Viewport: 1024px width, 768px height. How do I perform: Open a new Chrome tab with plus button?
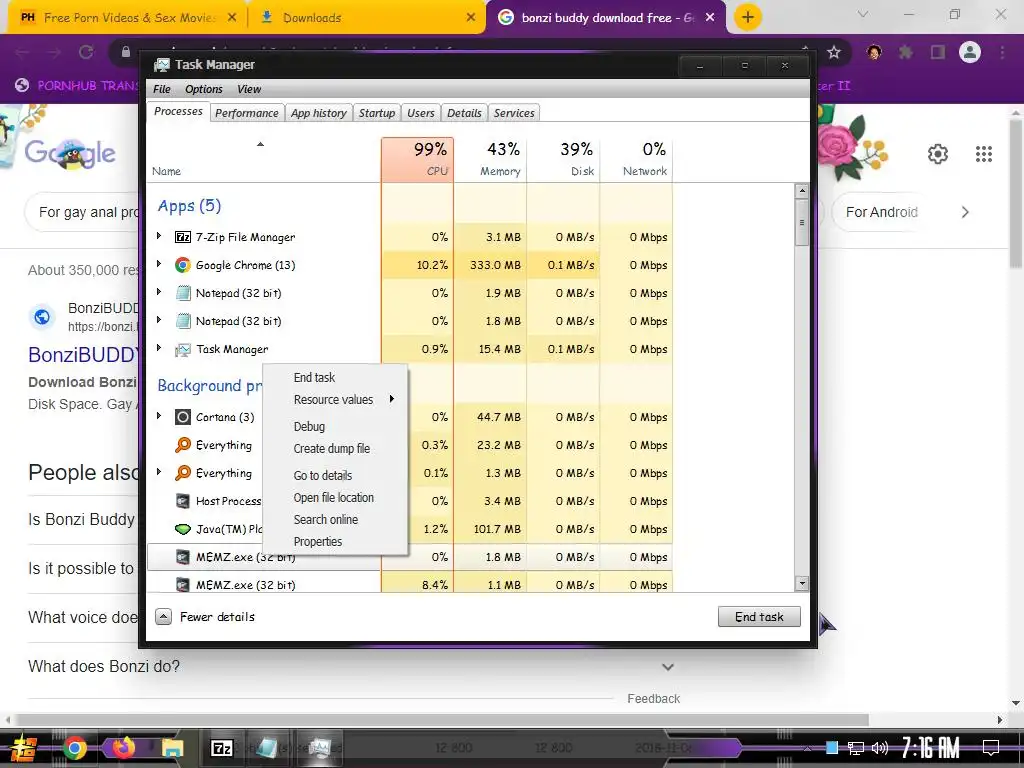coord(748,17)
